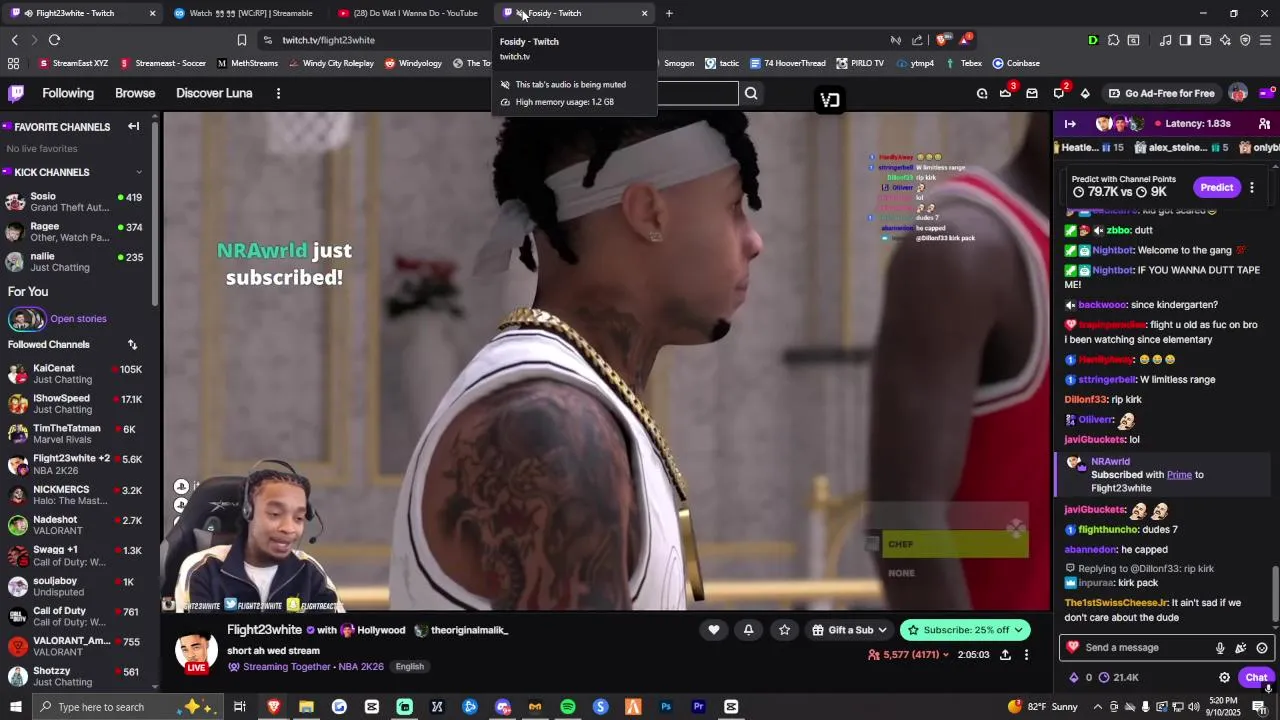Open Discover Luna page
1280x720 pixels.
pos(214,93)
